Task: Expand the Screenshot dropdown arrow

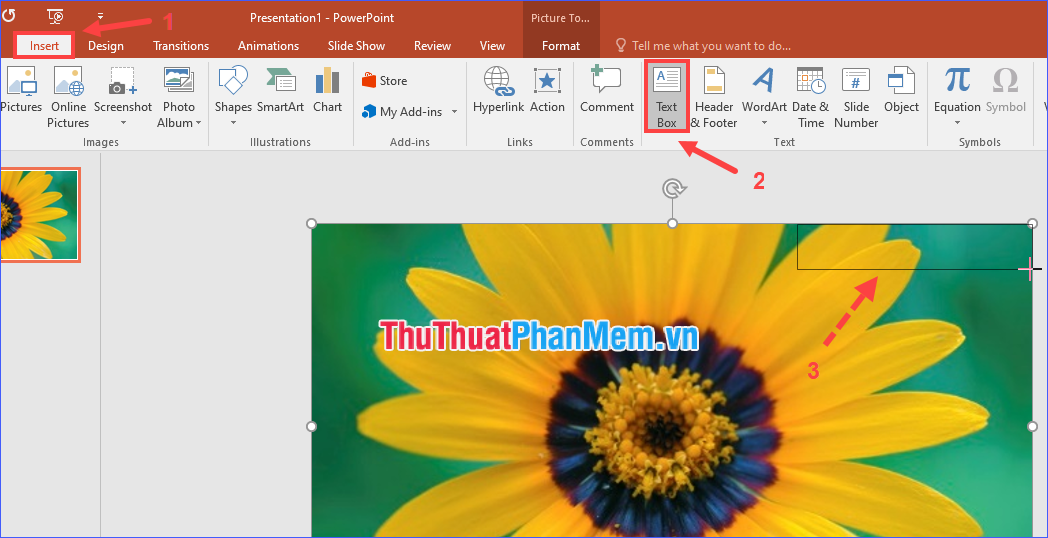Action: point(122,123)
